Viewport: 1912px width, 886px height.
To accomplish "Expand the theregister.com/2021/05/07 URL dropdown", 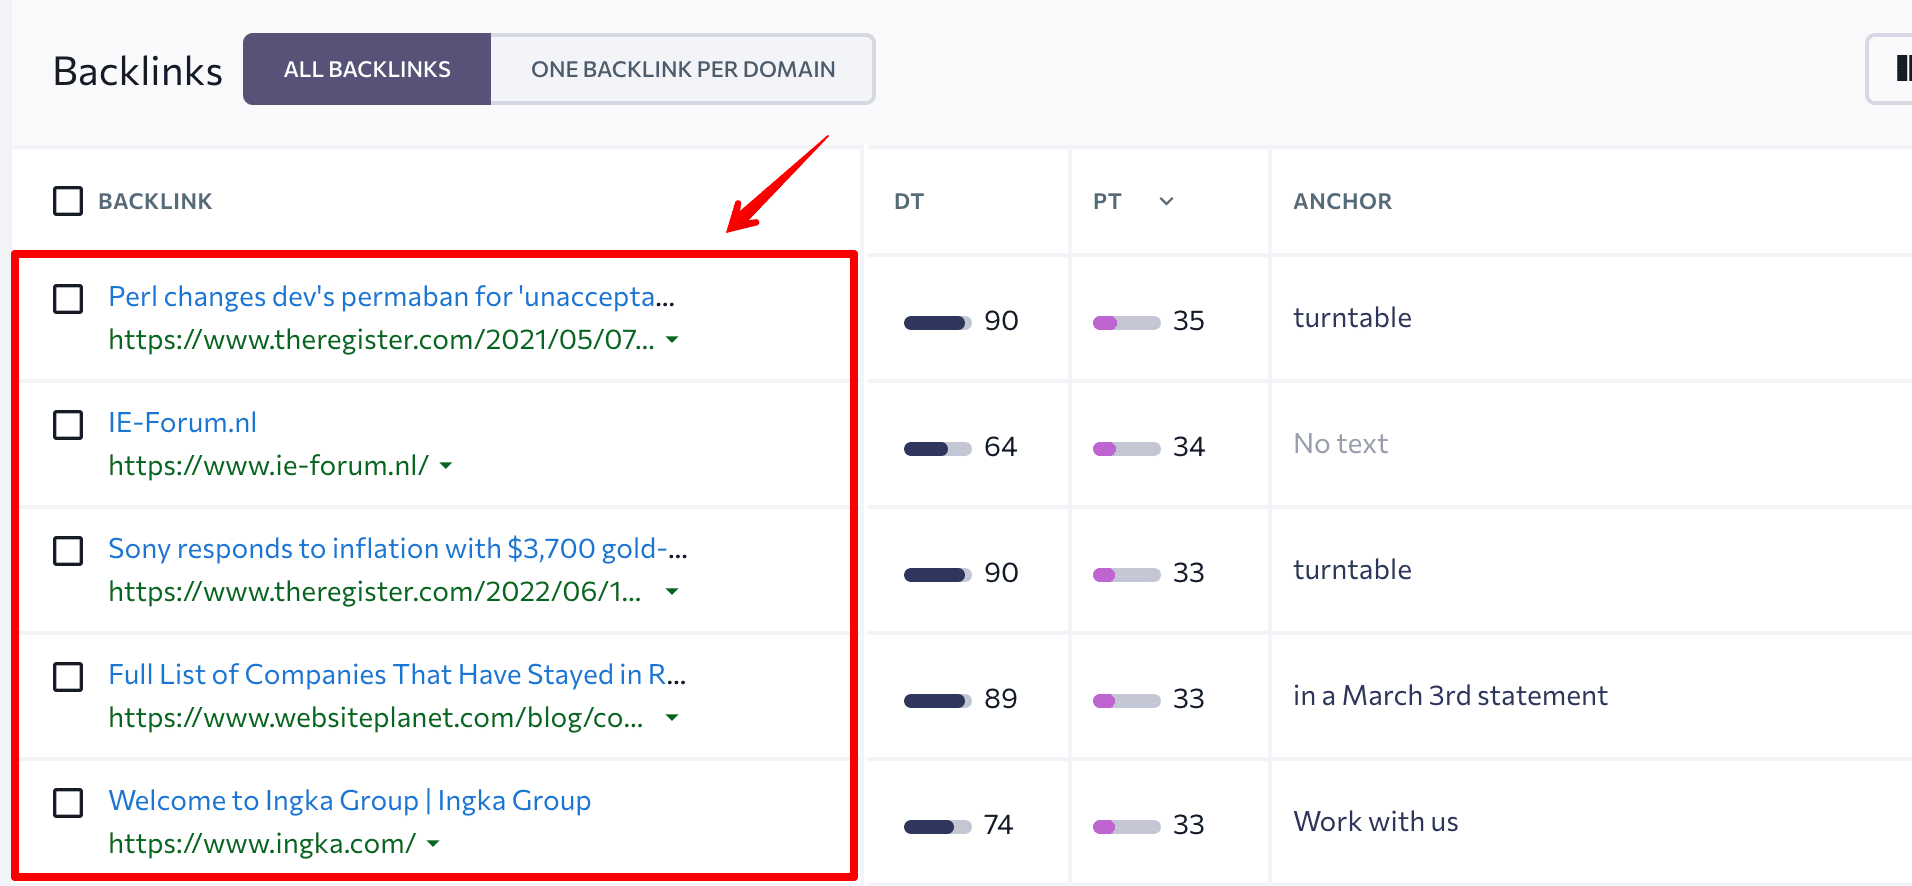I will [x=672, y=340].
